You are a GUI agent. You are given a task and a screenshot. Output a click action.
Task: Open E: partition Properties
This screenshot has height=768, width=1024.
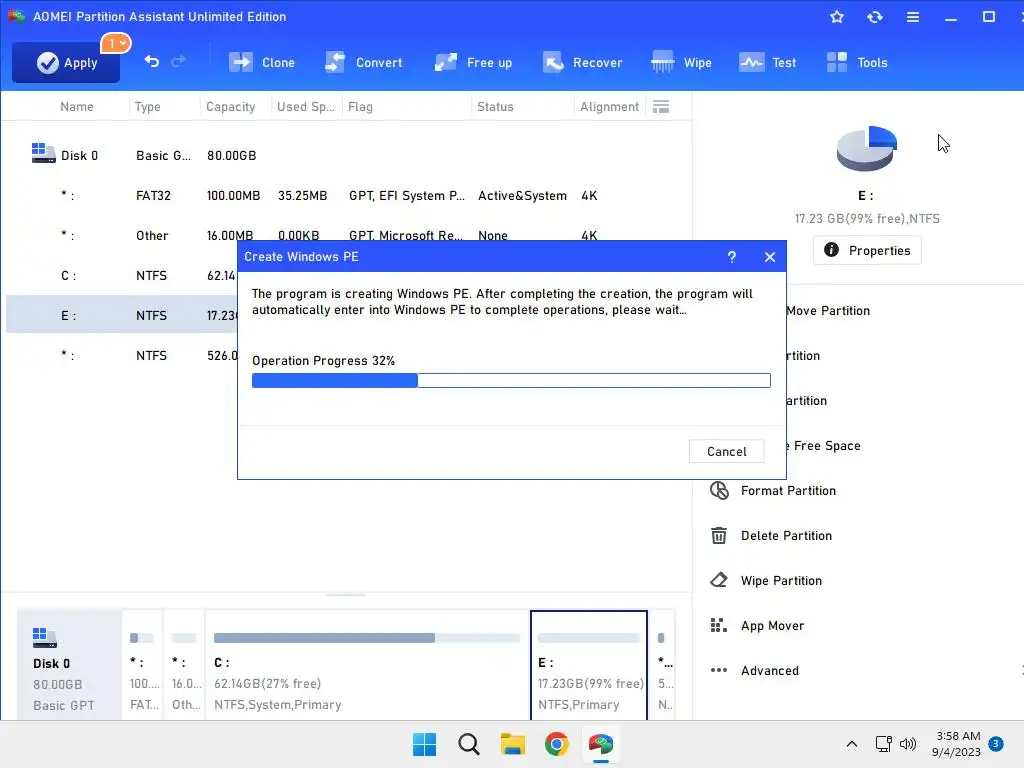point(867,251)
